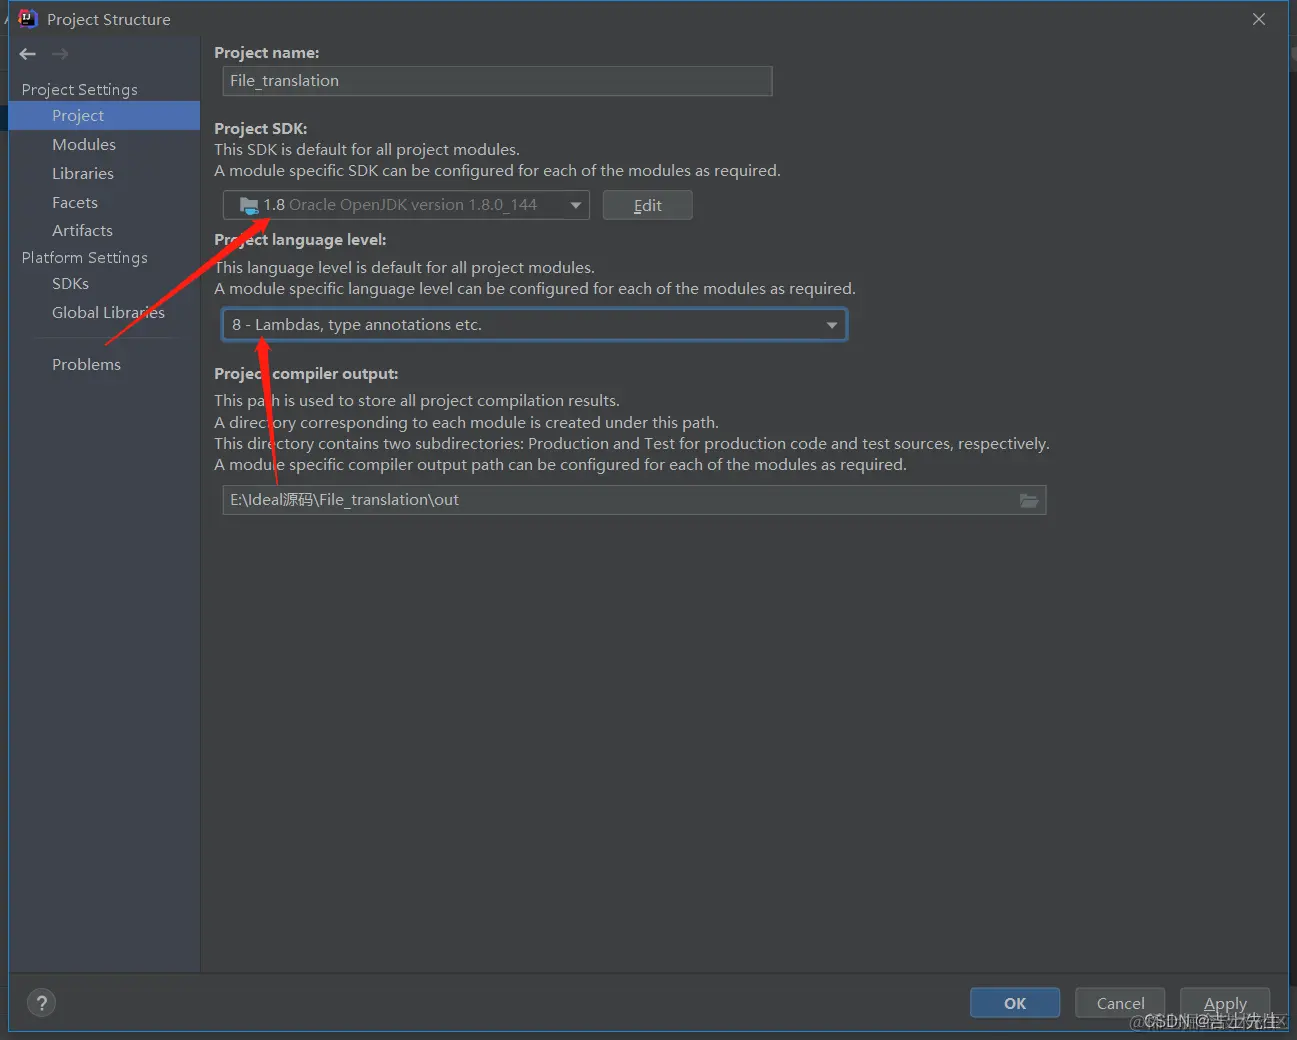The width and height of the screenshot is (1297, 1040).
Task: Click the back navigation arrow
Action: click(x=28, y=54)
